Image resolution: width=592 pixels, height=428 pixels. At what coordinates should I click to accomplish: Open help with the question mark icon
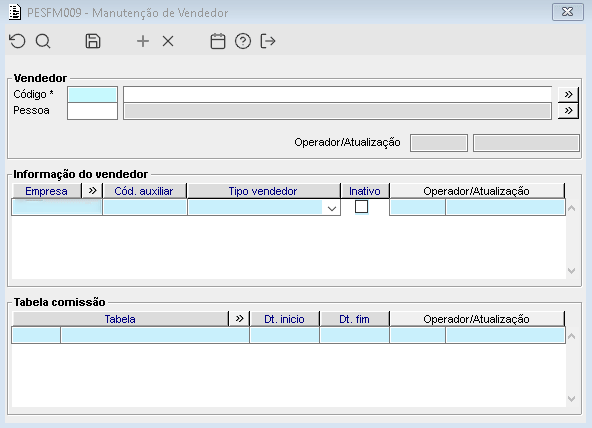point(243,41)
